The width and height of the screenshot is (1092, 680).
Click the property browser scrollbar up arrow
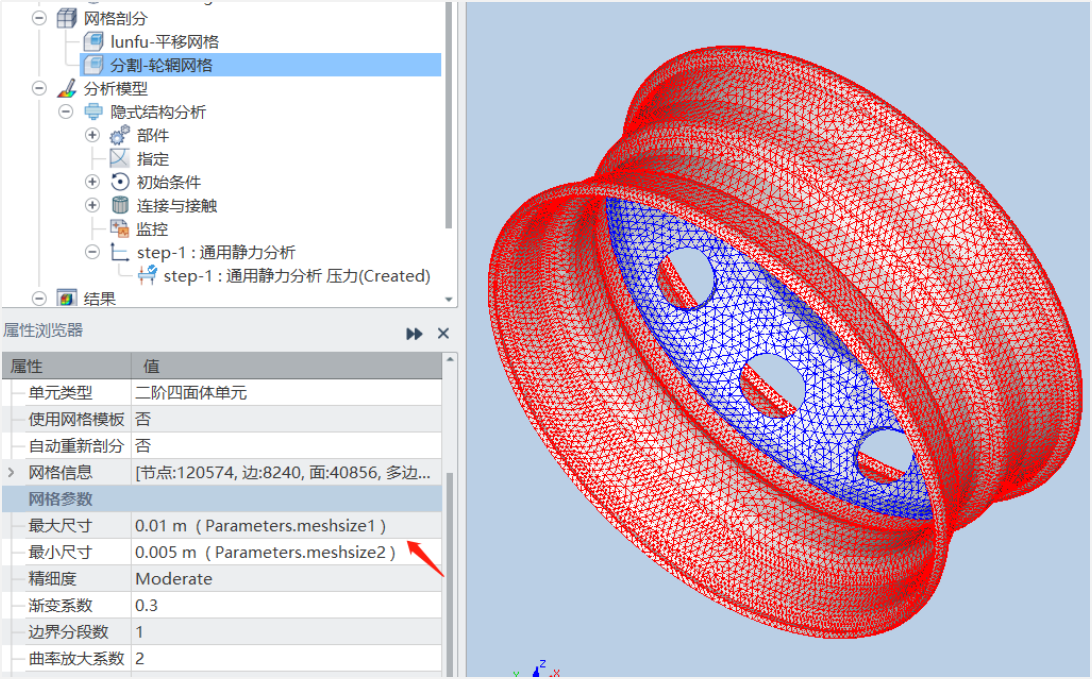point(450,360)
